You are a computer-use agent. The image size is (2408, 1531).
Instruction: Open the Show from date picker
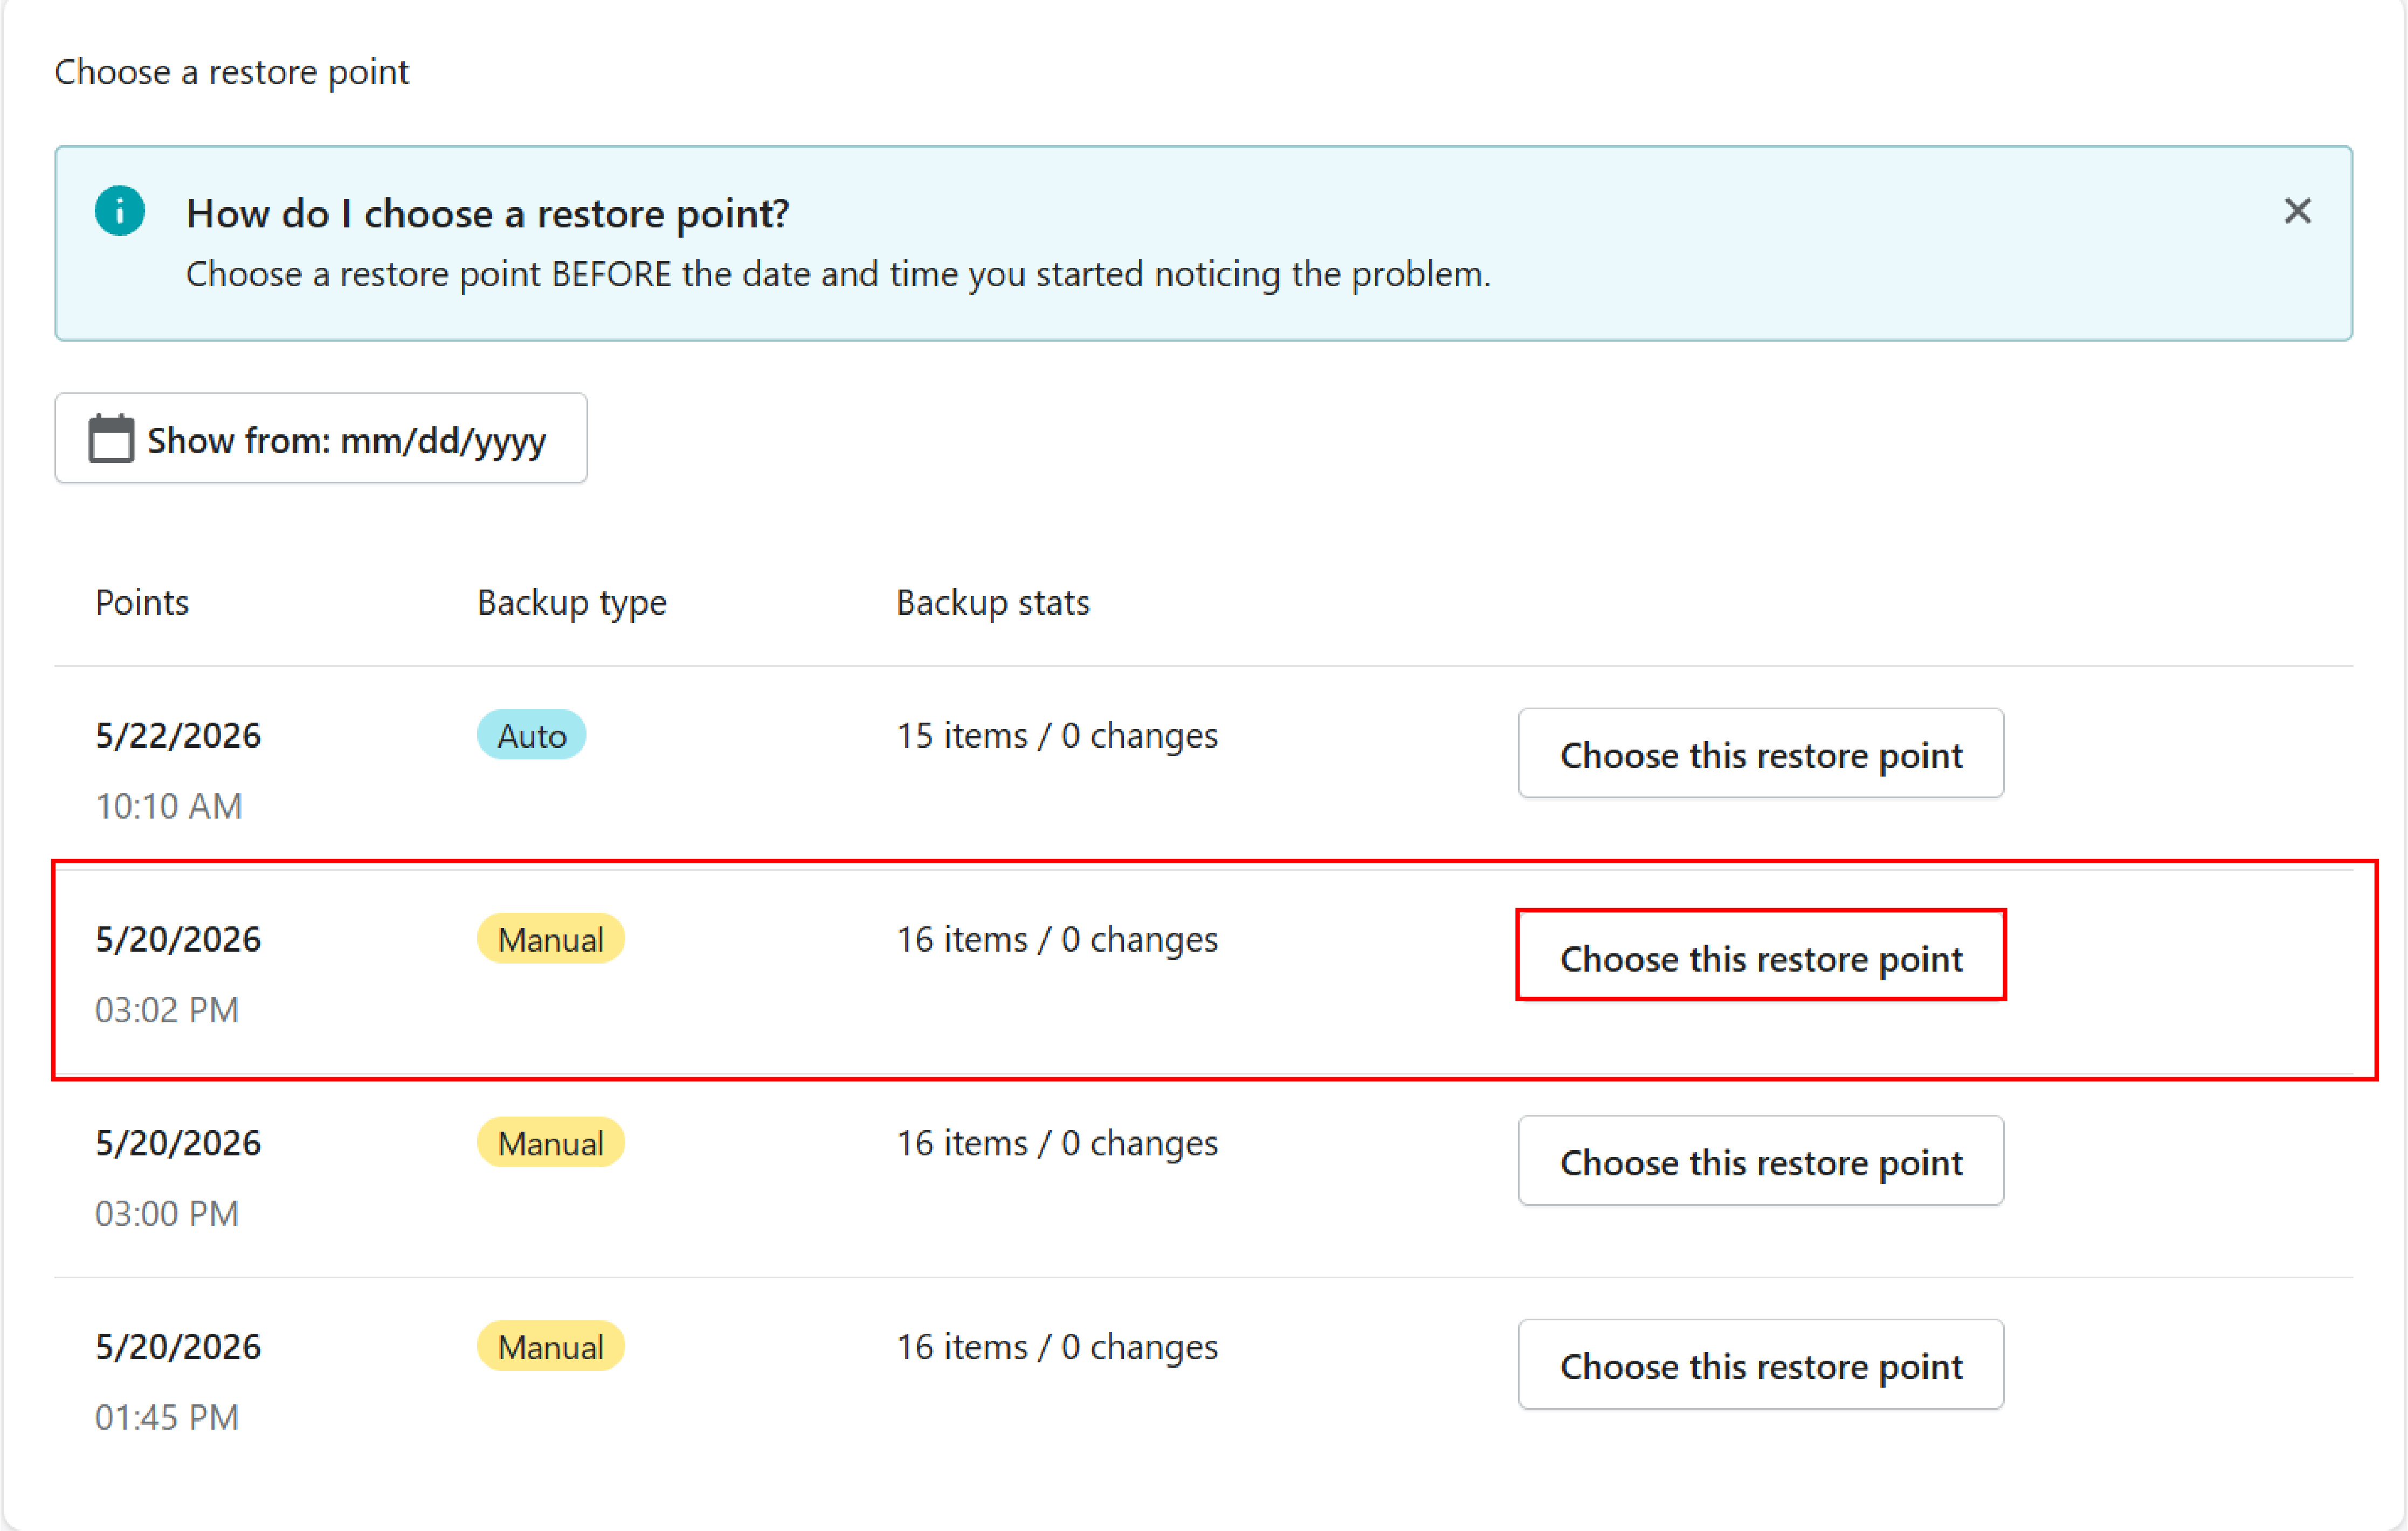[x=321, y=438]
